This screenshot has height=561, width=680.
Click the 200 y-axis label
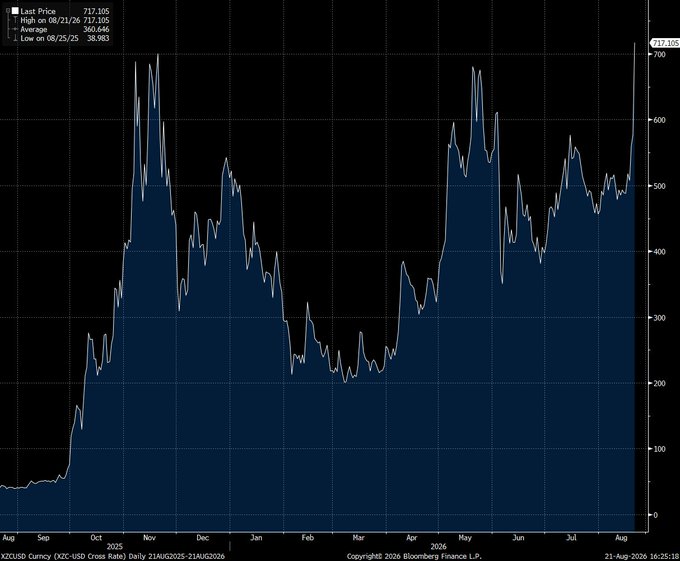[x=659, y=383]
